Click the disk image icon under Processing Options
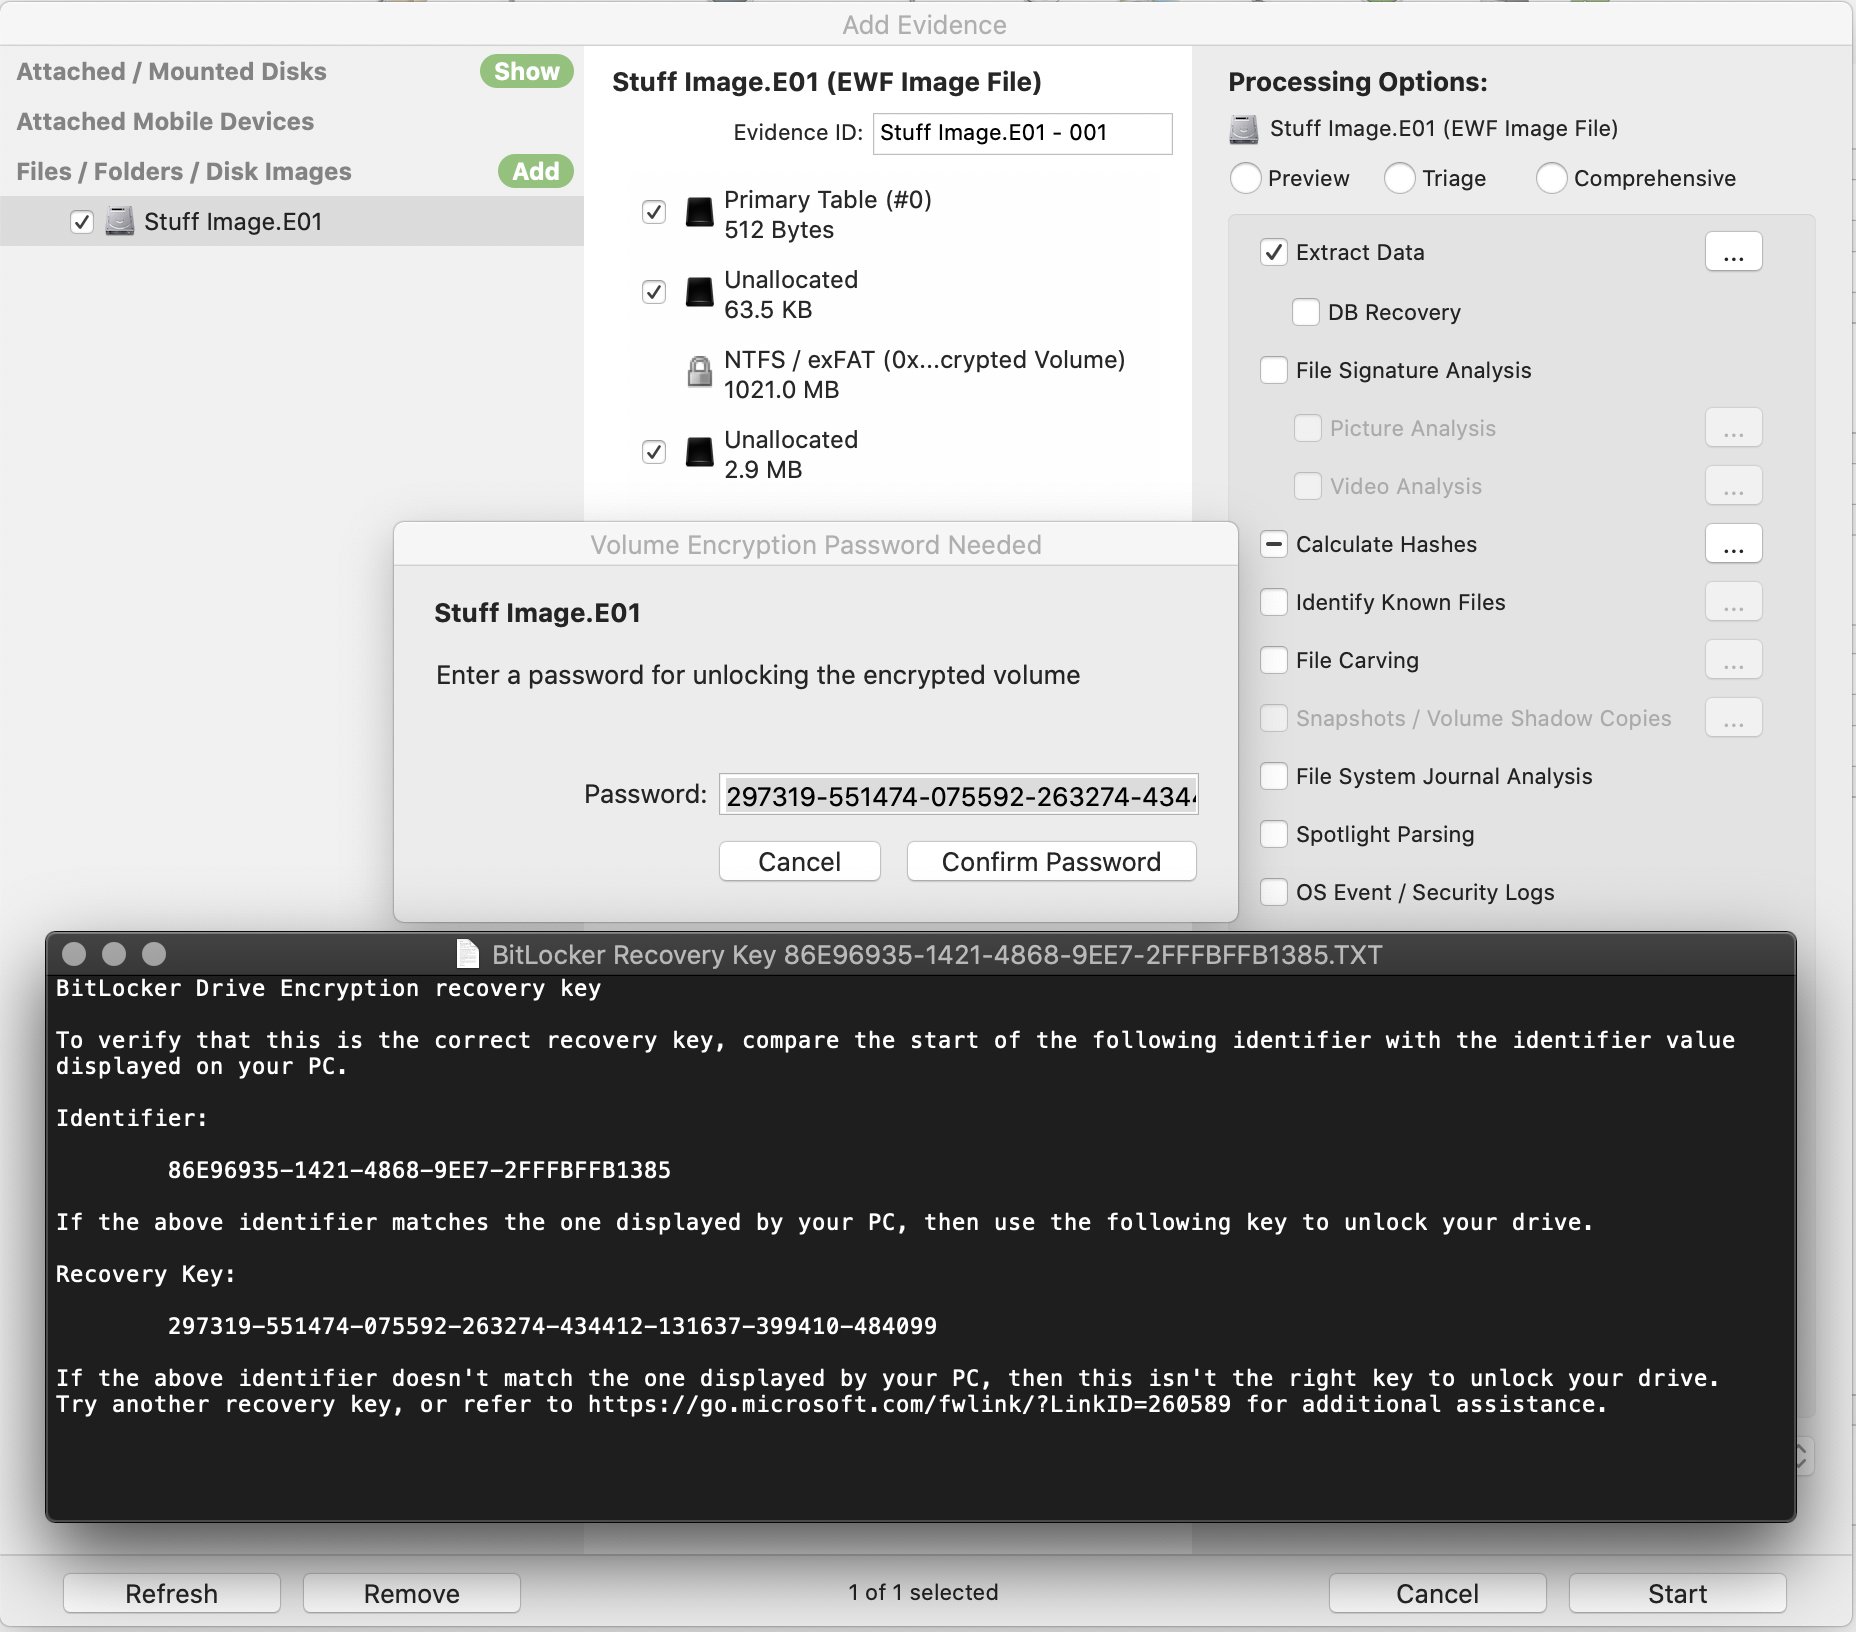Screen dimensions: 1856x1632 coord(1244,129)
